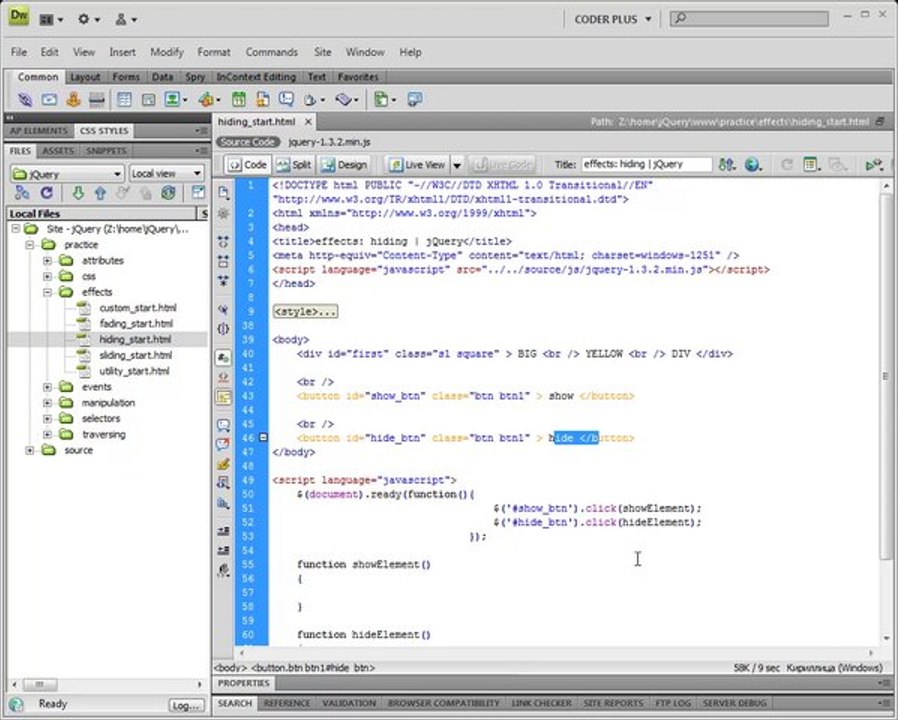Open Live View options dropdown arrow

point(457,166)
